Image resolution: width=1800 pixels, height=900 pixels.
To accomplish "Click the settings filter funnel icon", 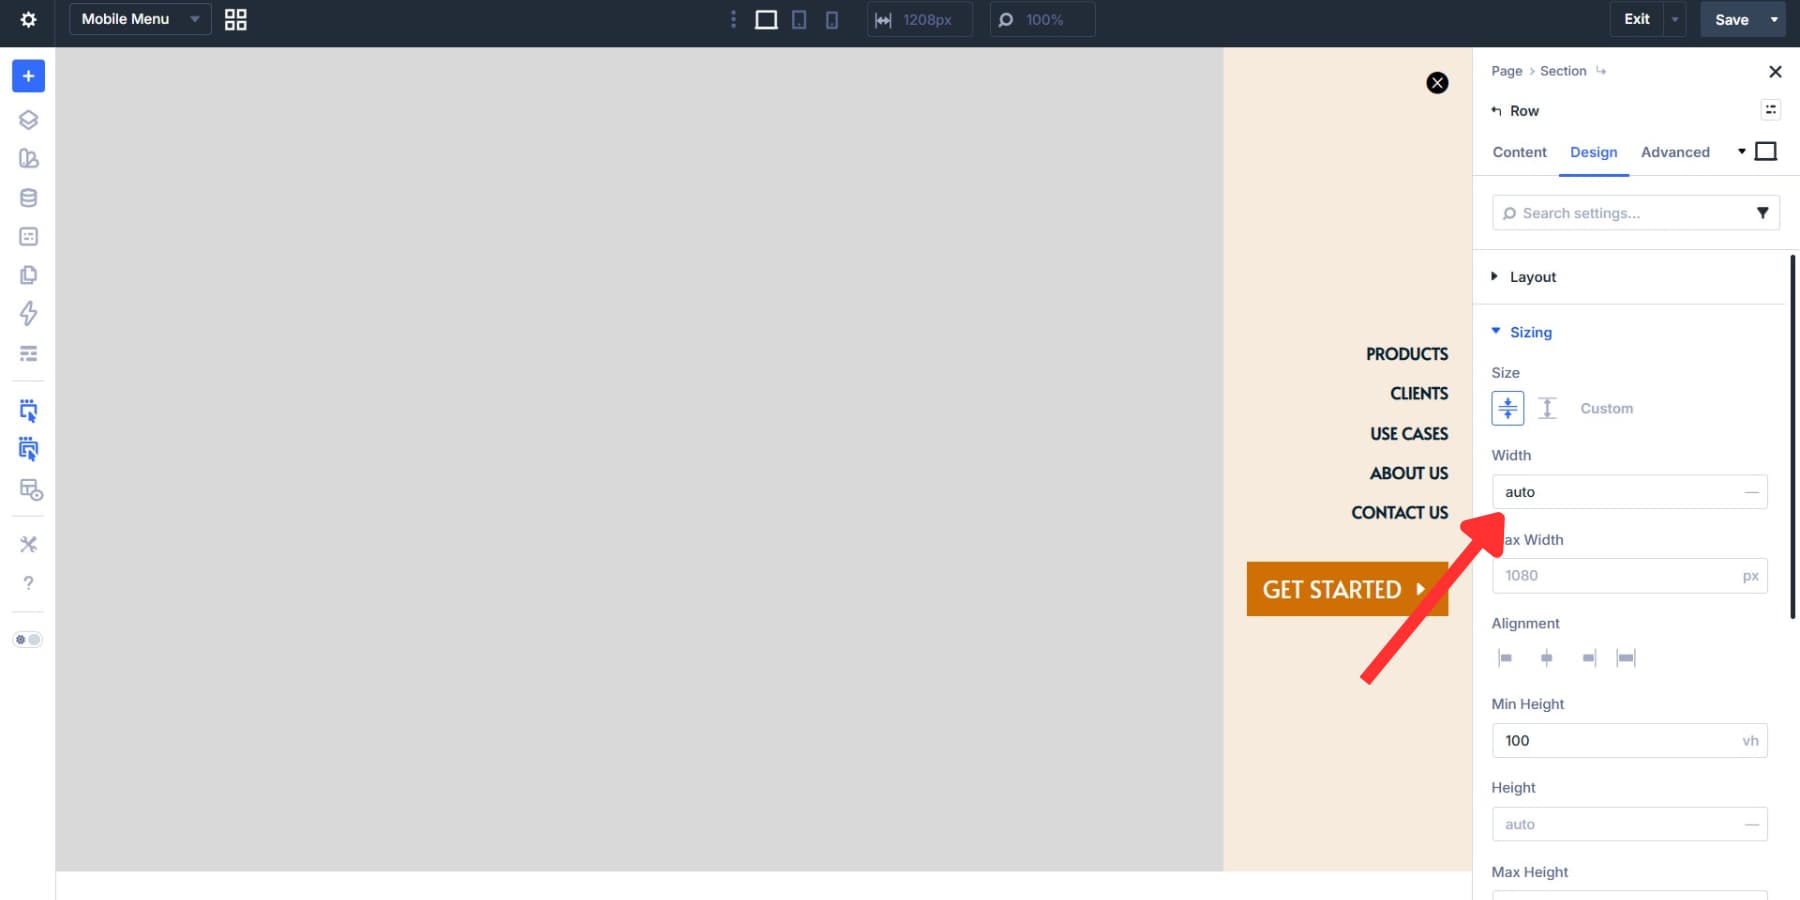I will 1763,212.
